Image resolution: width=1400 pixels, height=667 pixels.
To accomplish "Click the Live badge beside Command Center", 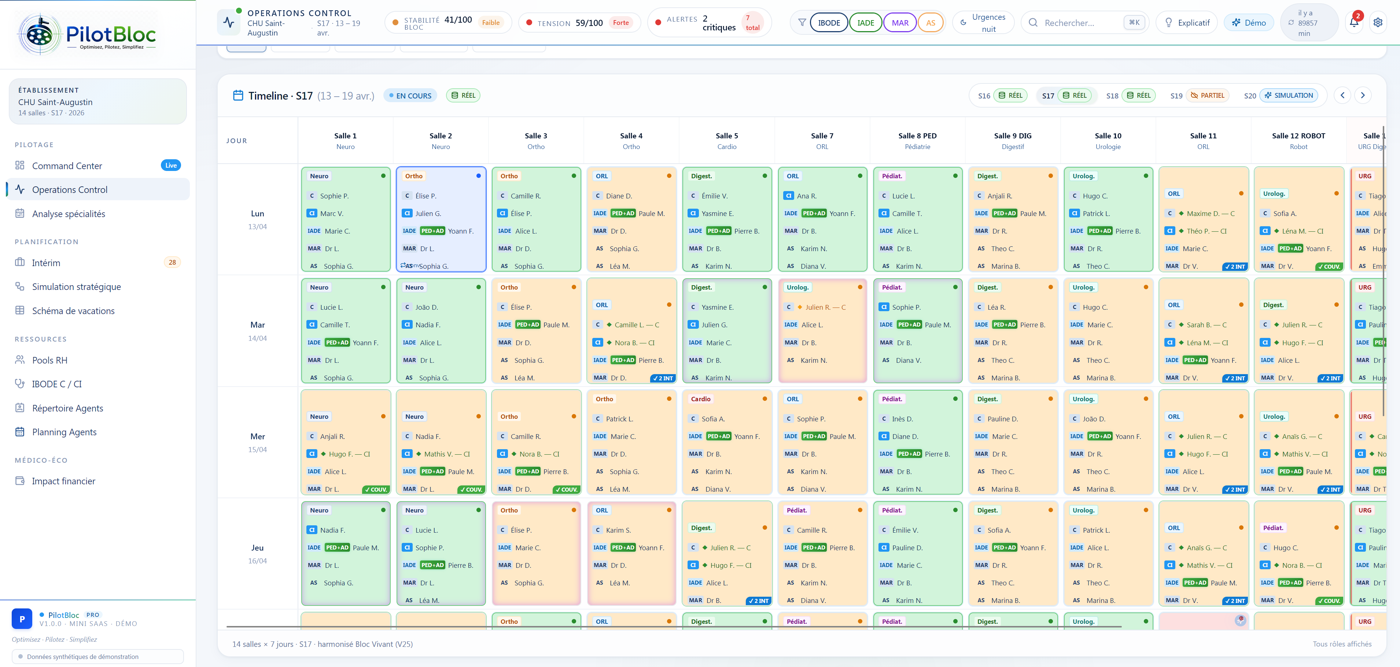I will pyautogui.click(x=171, y=165).
